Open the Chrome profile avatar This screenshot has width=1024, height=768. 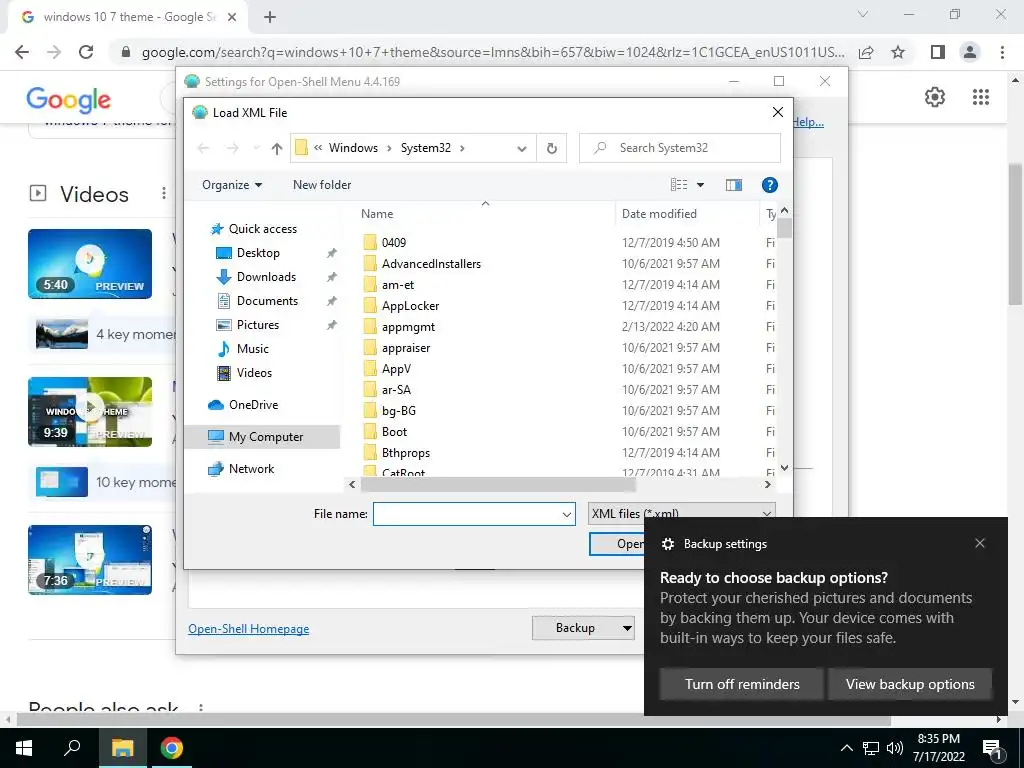(970, 52)
